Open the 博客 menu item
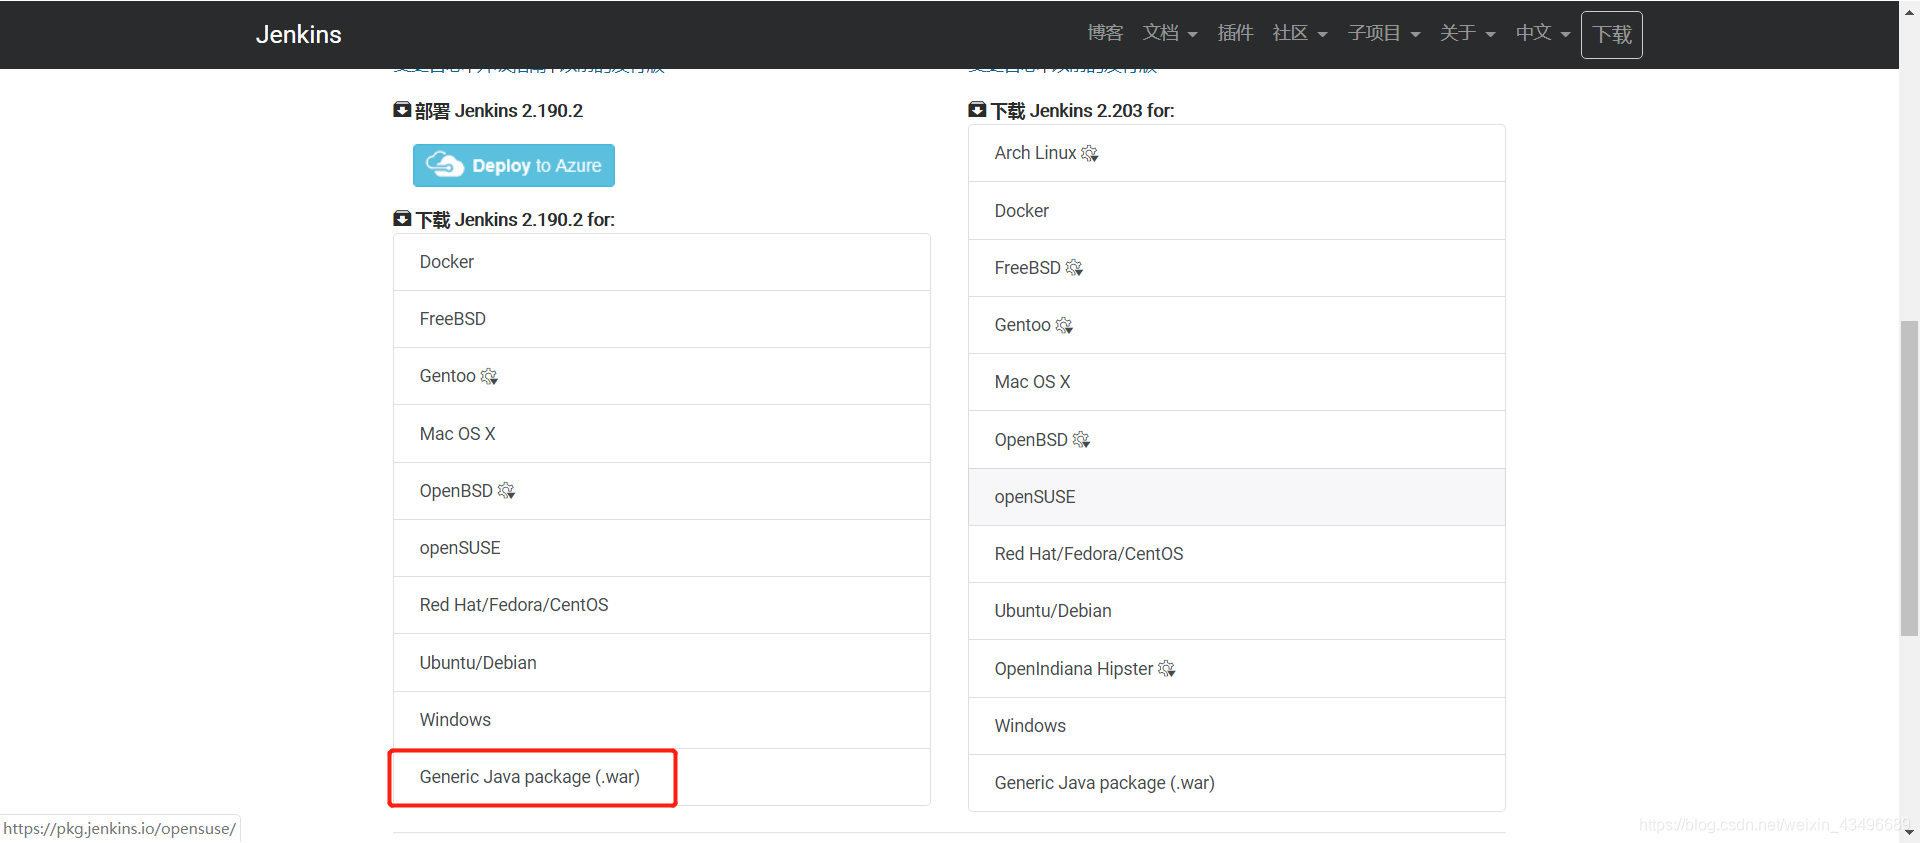Screen dimensions: 1920x843 click(1105, 33)
